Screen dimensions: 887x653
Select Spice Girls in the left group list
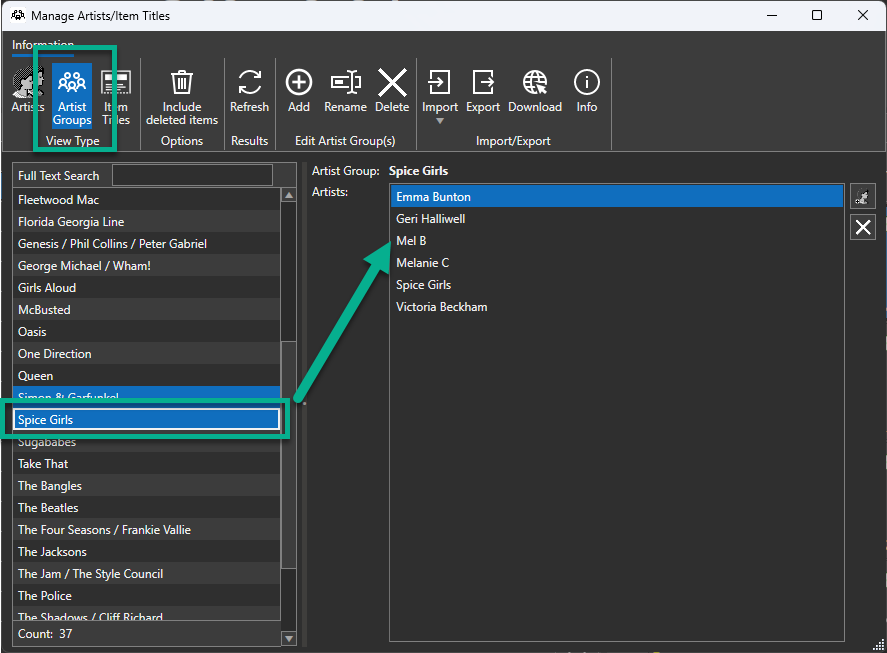click(x=147, y=420)
